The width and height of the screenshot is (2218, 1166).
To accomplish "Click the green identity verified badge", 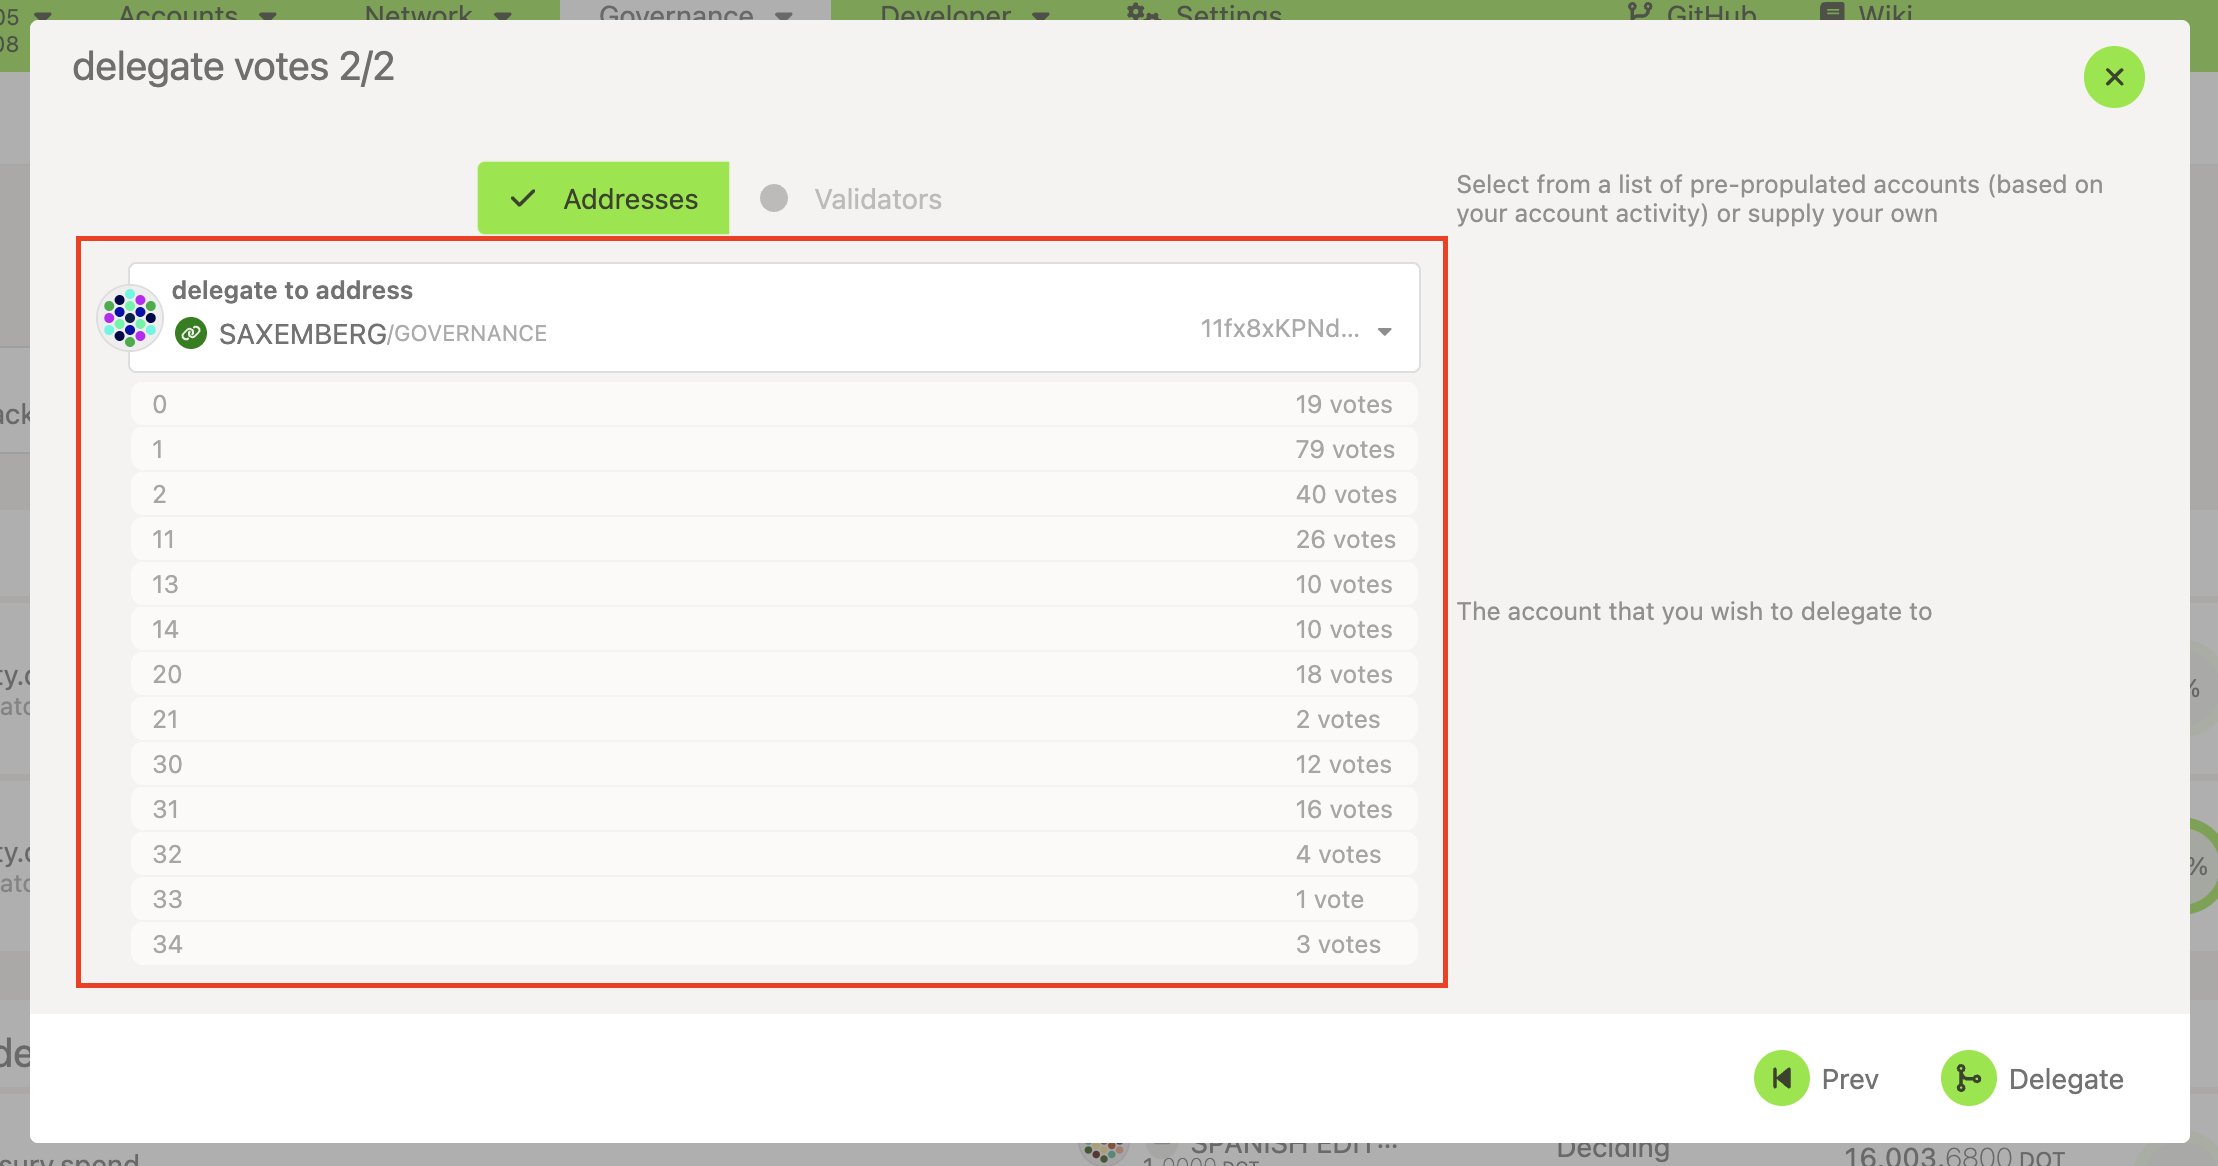I will point(191,333).
